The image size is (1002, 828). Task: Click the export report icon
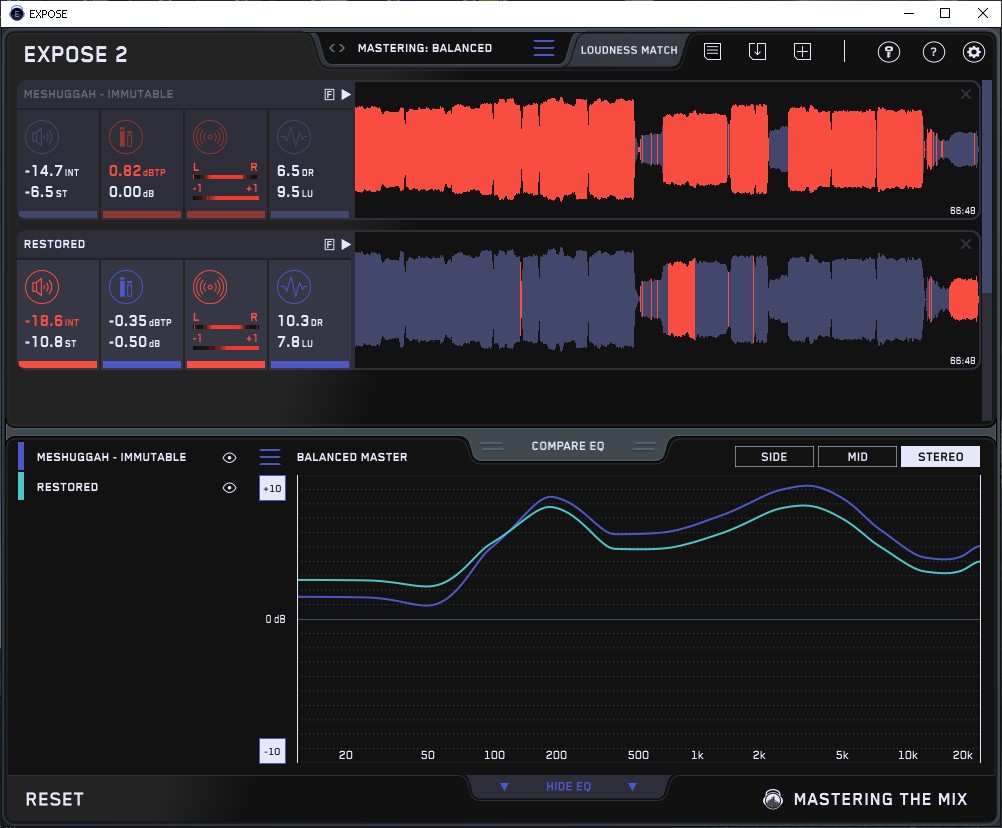point(757,51)
